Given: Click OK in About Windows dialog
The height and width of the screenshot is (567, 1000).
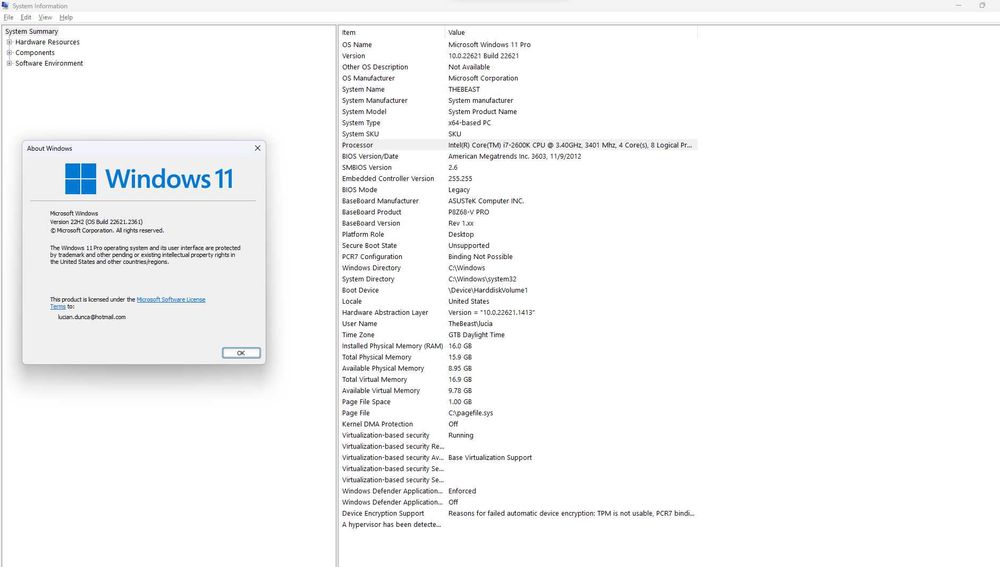Looking at the screenshot, I should (241, 353).
